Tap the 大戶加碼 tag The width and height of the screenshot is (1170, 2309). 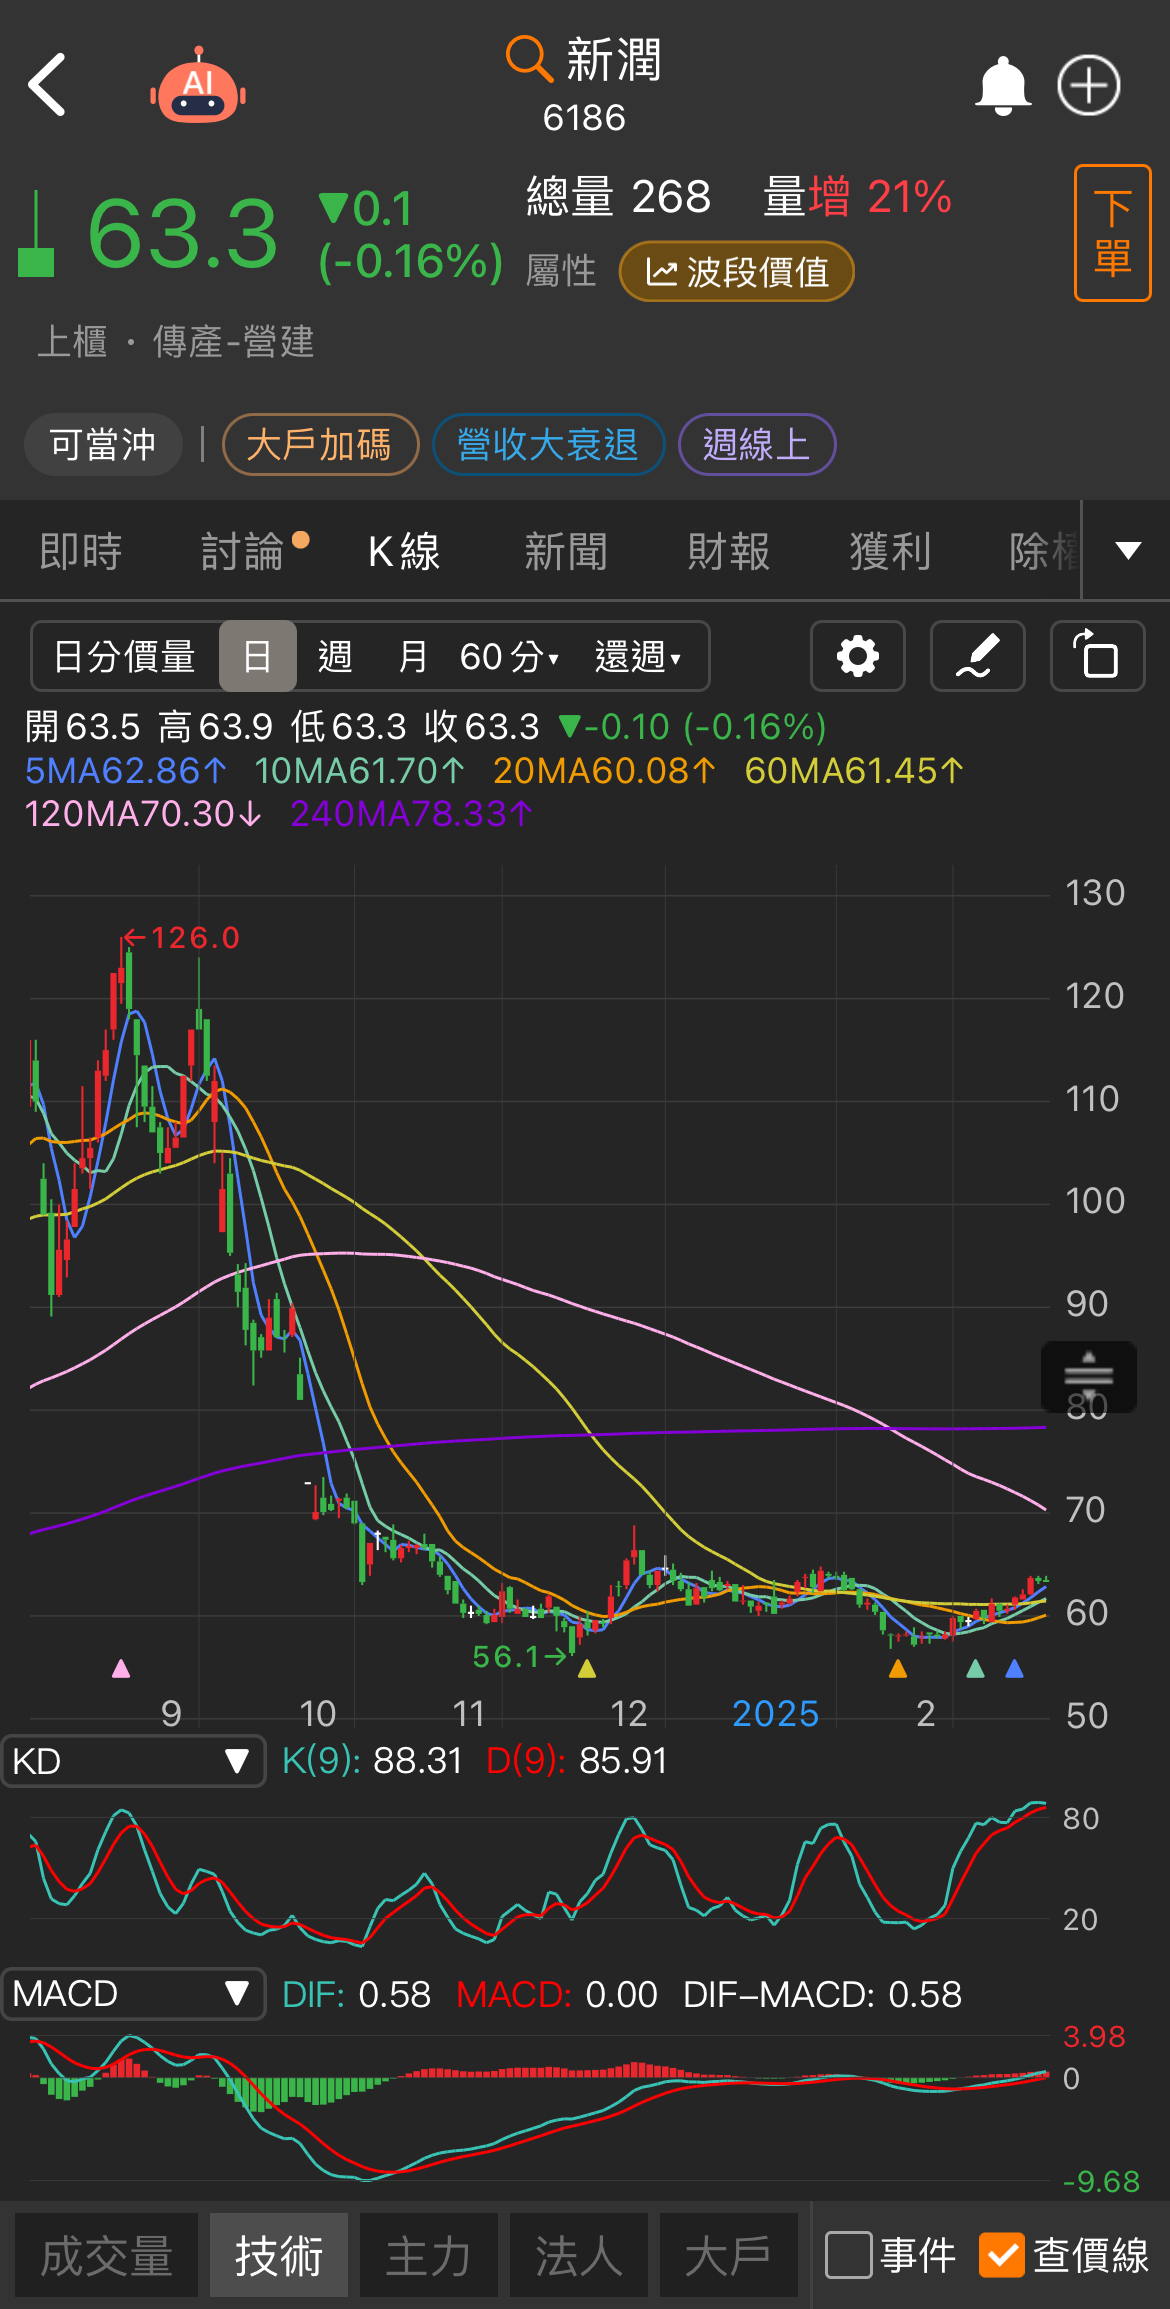(x=319, y=445)
